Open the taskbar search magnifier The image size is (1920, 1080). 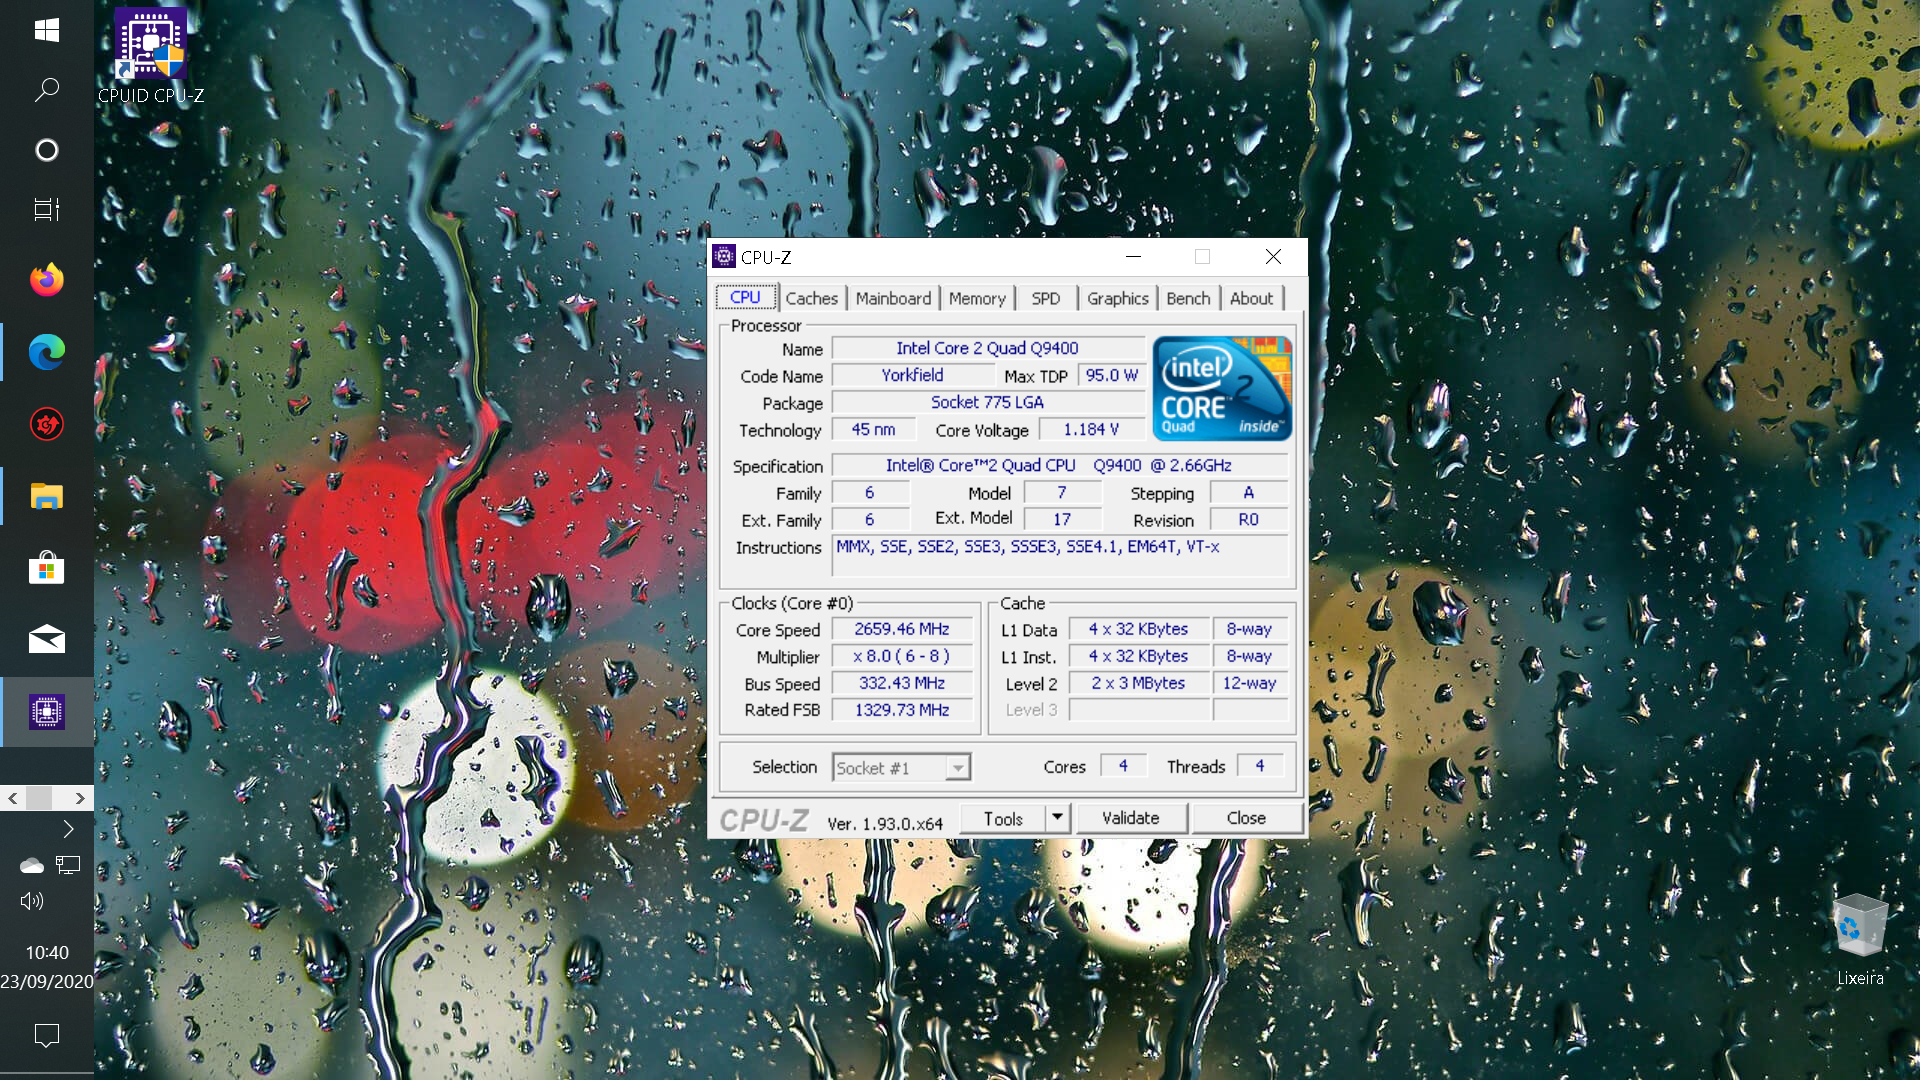(x=46, y=90)
